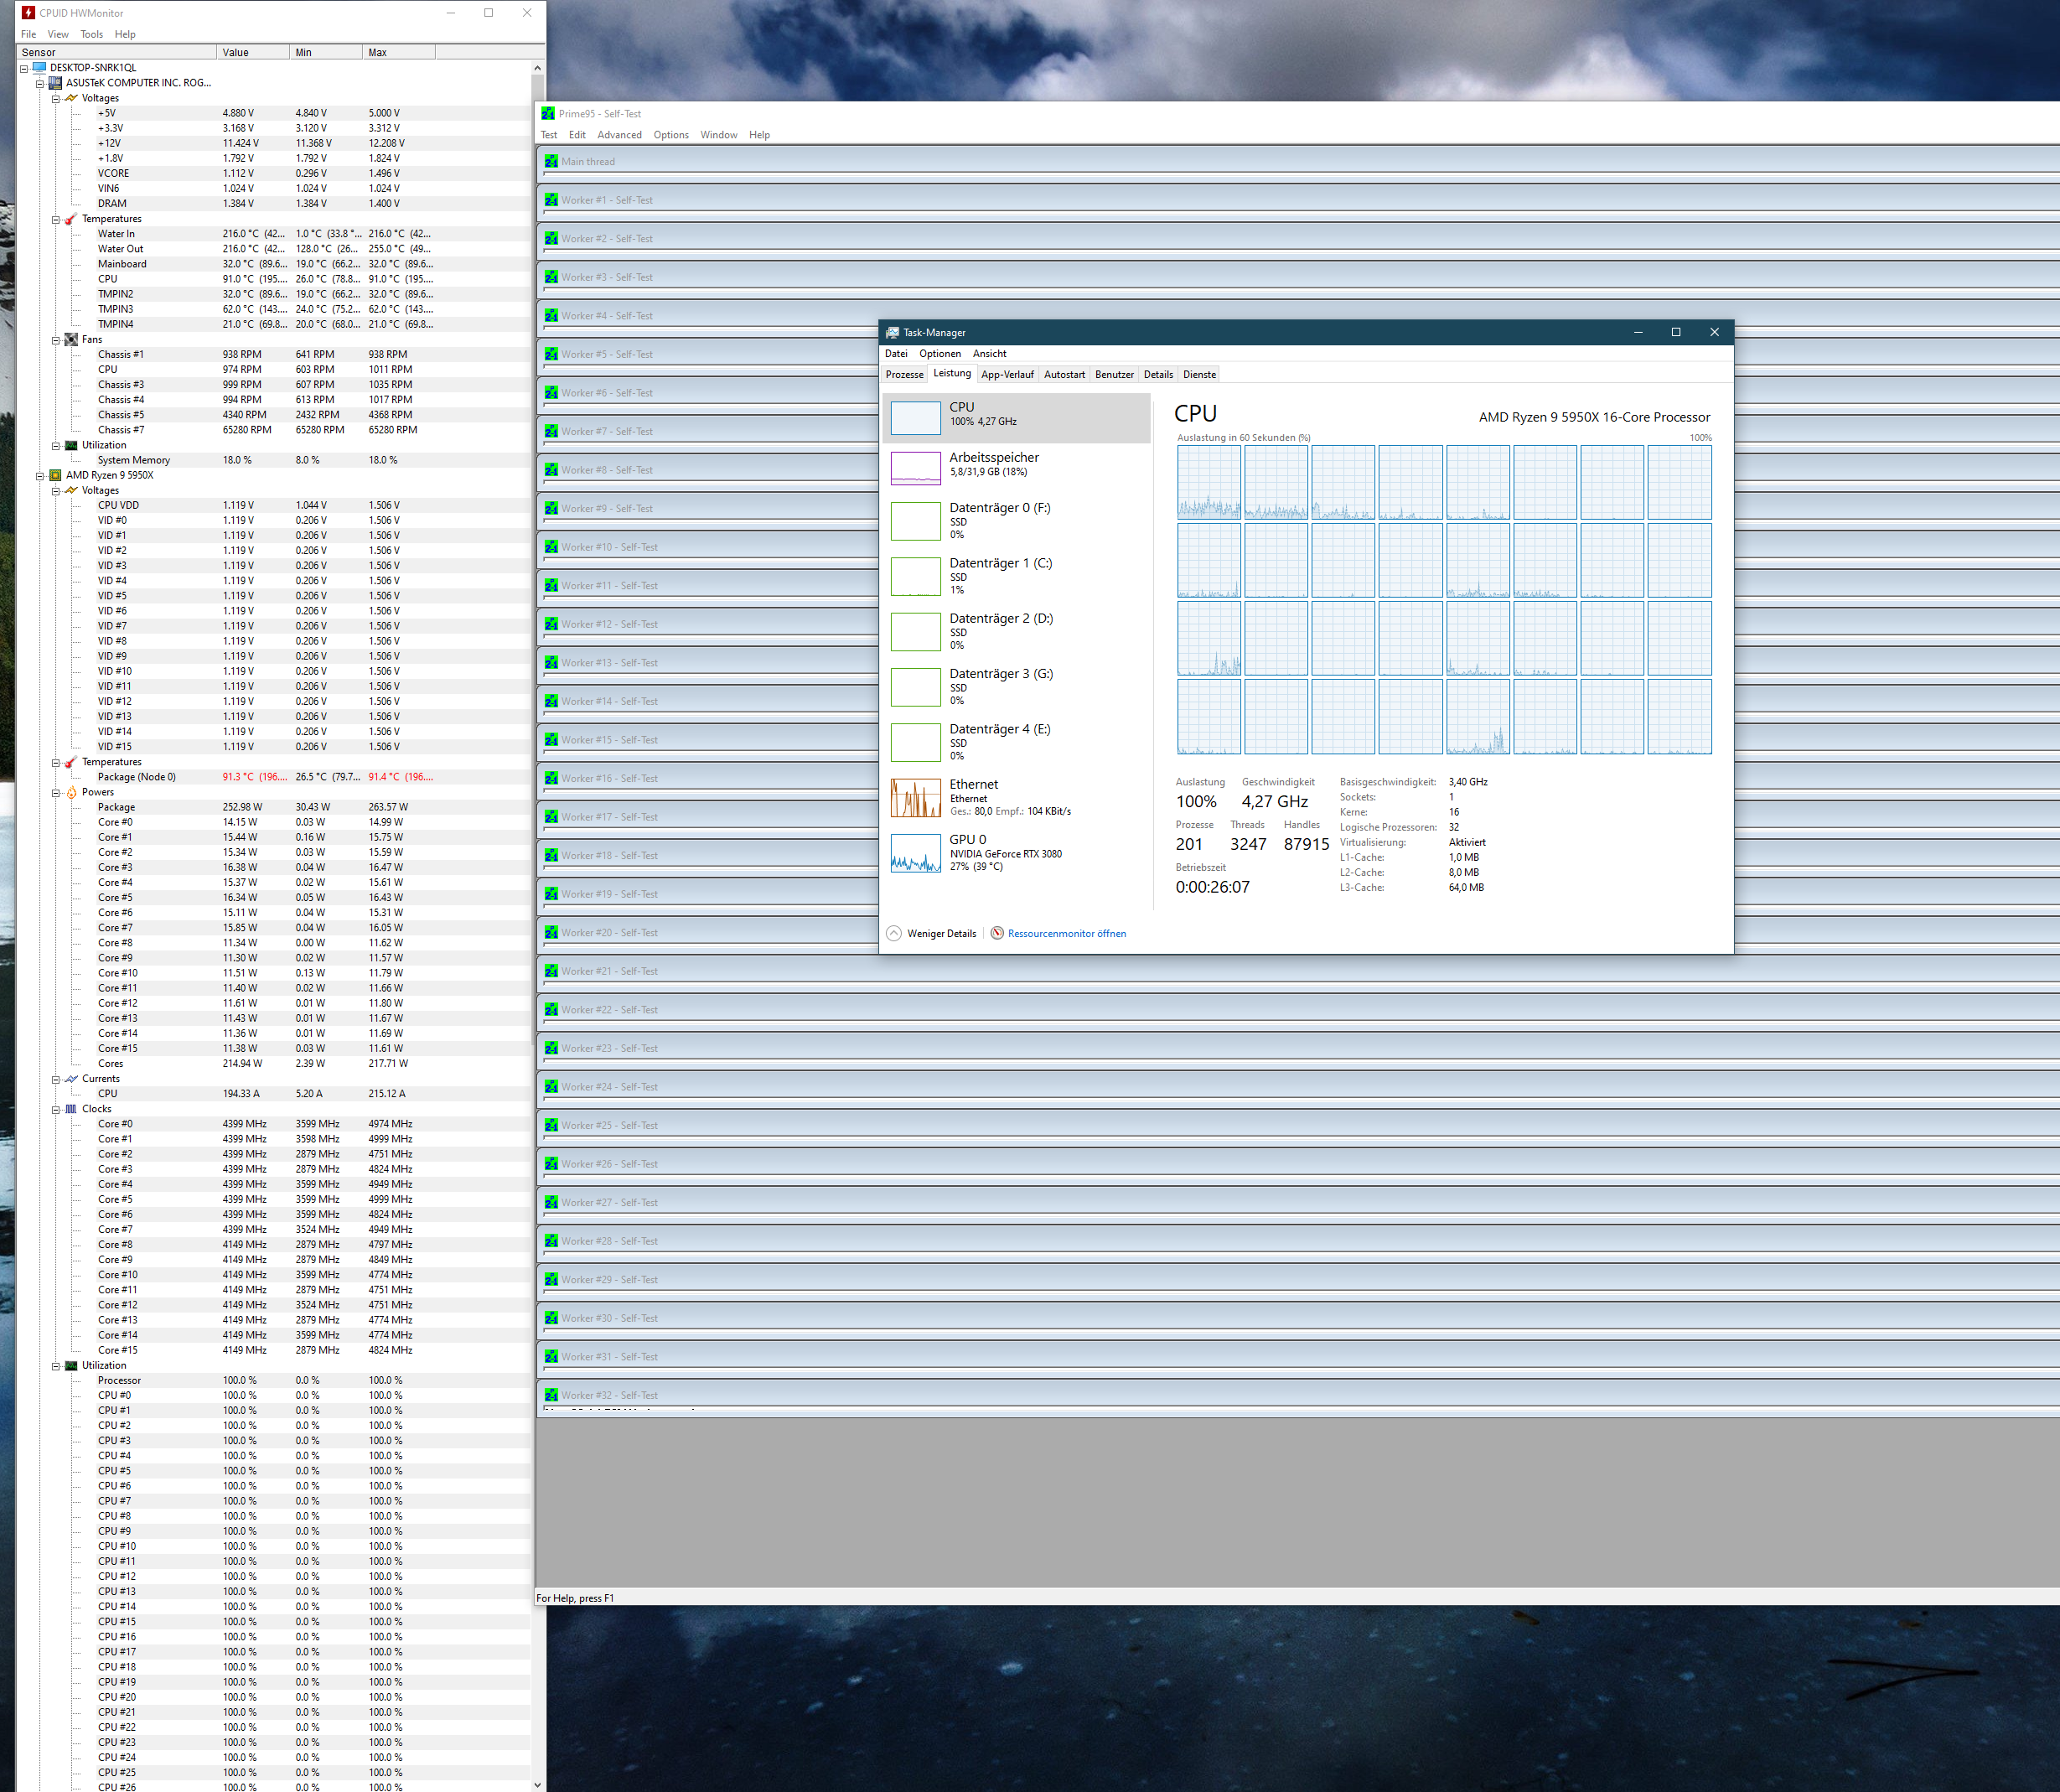Click the CPUID HWMonitor title bar icon
The height and width of the screenshot is (1792, 2060).
pyautogui.click(x=28, y=13)
